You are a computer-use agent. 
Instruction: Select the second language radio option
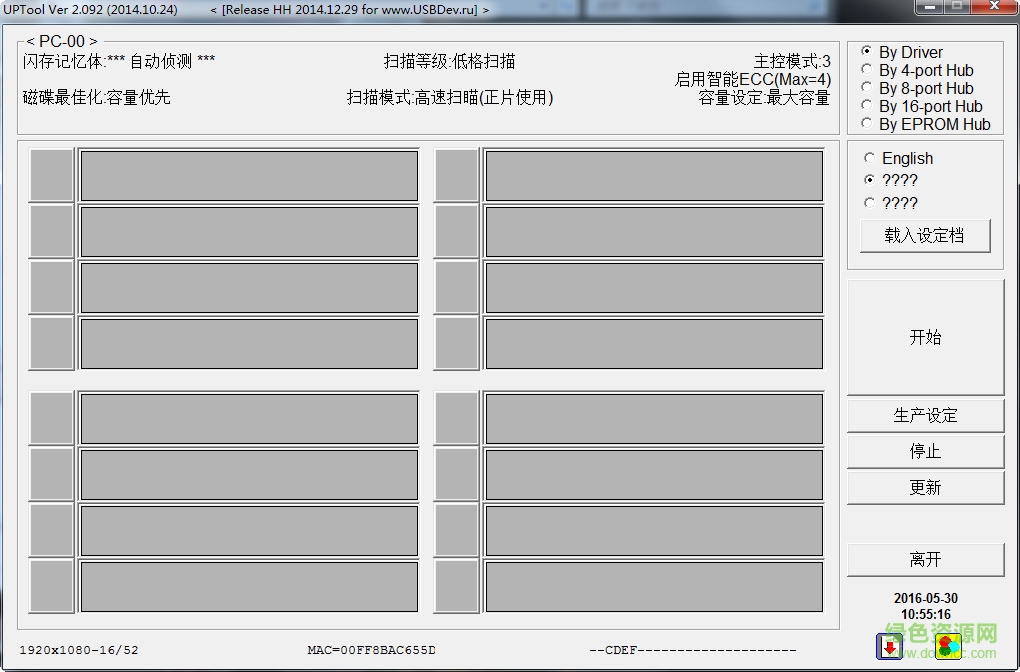pyautogui.click(x=870, y=180)
